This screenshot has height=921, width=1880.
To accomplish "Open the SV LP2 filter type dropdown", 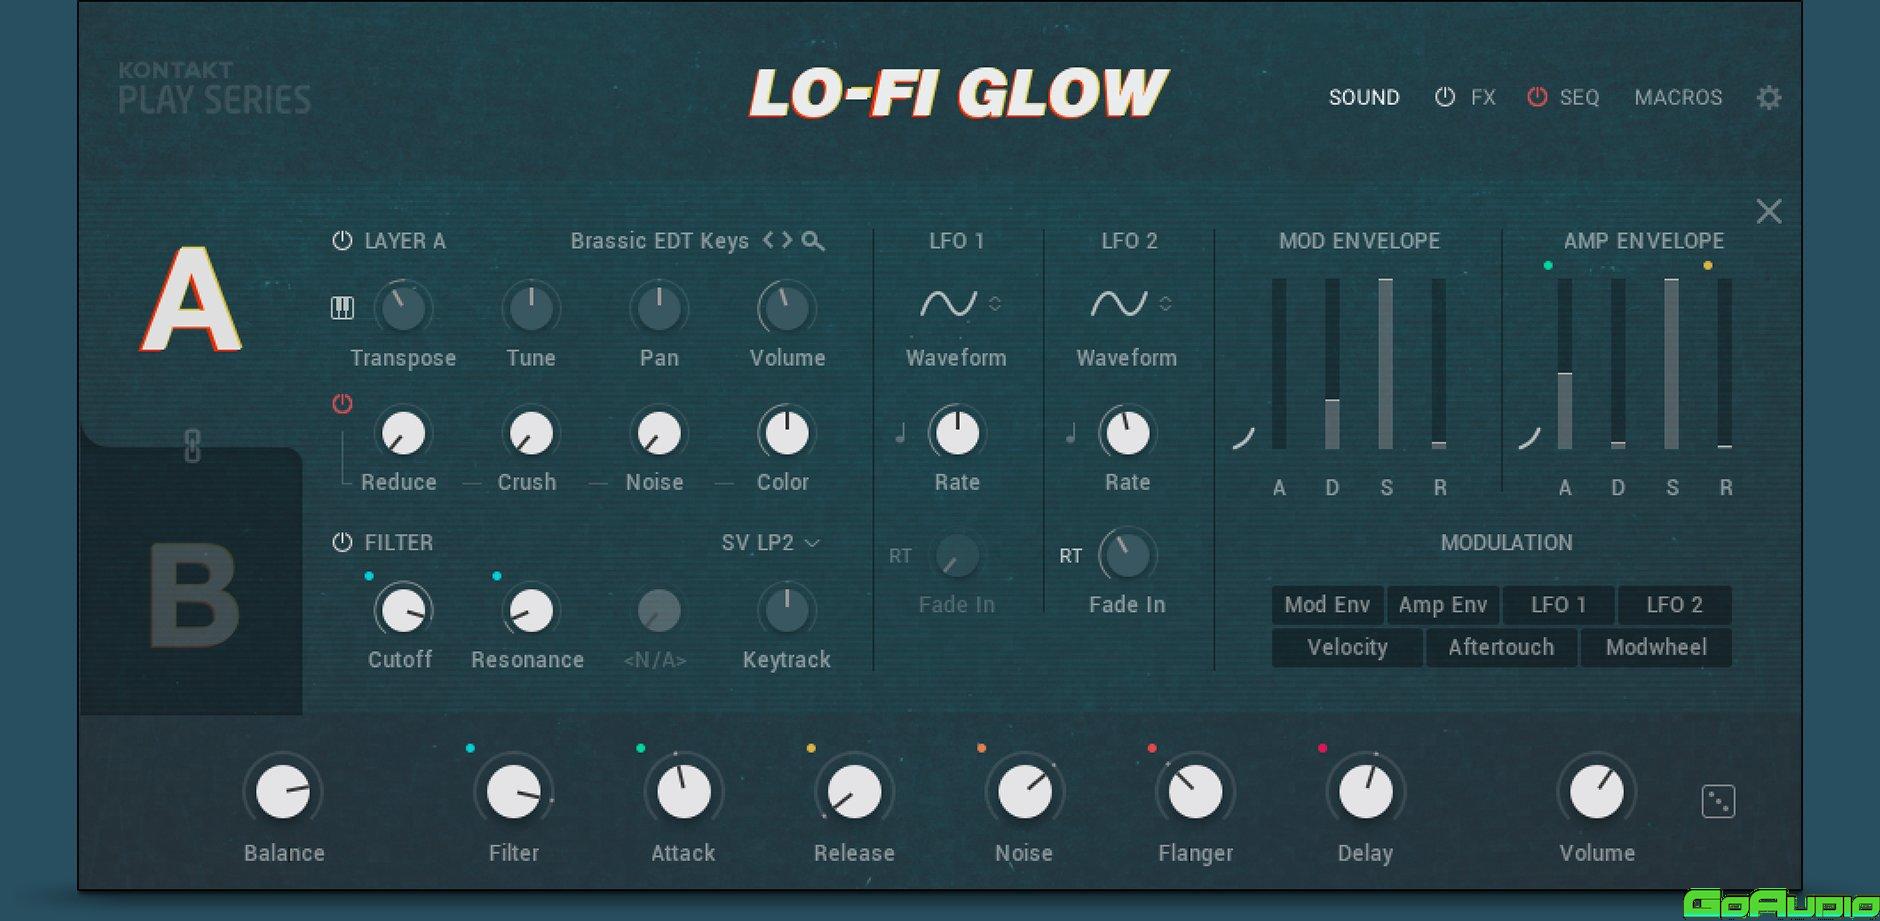I will tap(771, 543).
